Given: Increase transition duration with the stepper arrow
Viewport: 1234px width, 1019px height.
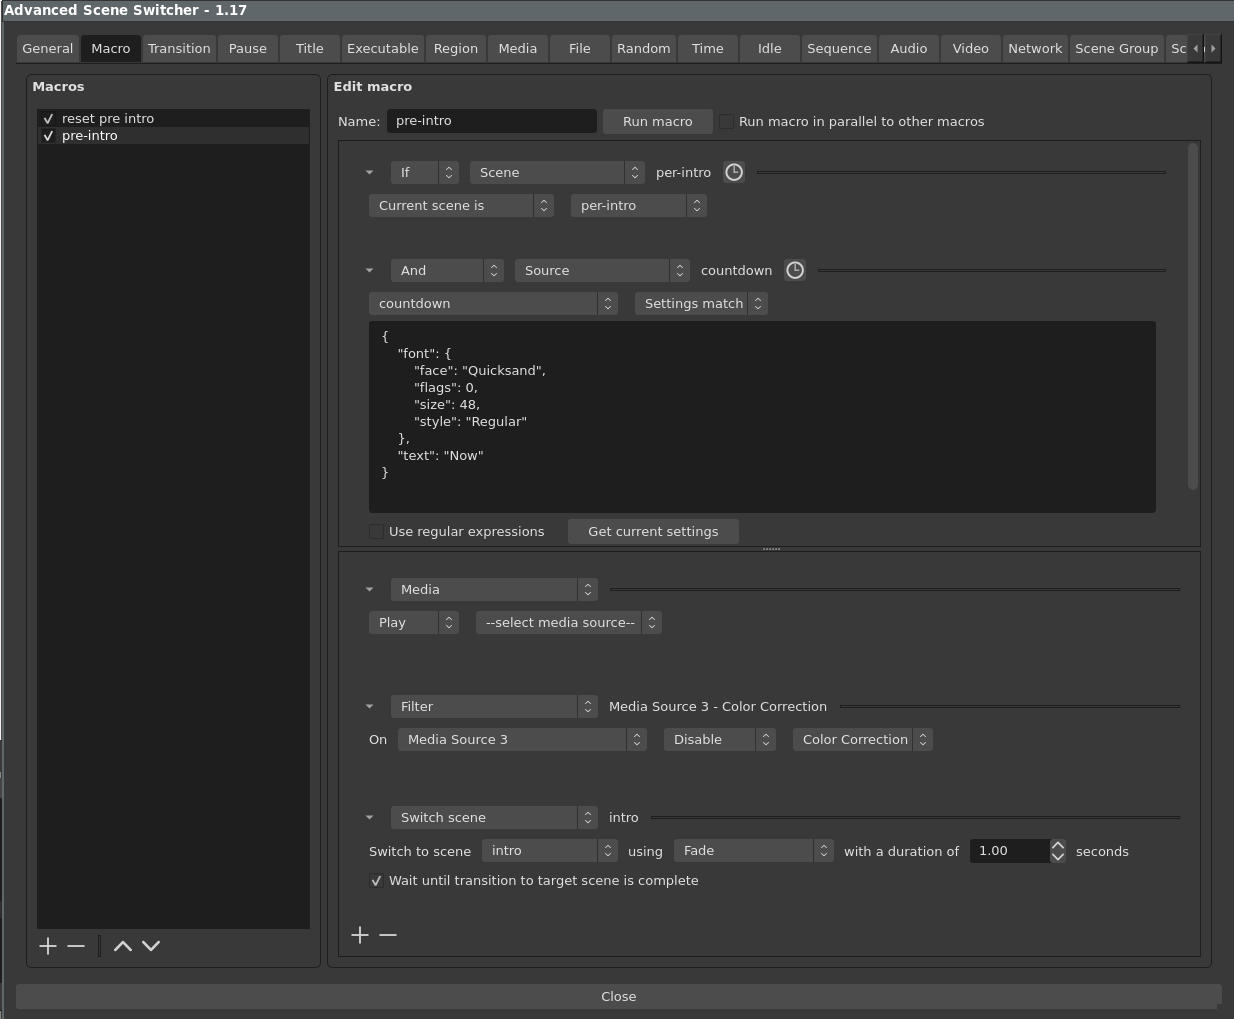Looking at the screenshot, I should (1057, 845).
